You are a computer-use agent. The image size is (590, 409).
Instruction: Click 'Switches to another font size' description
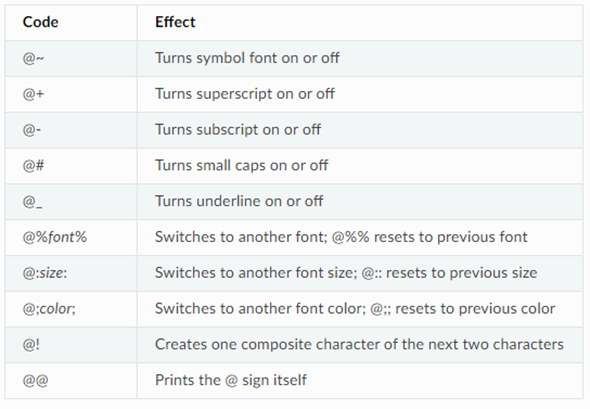(346, 273)
